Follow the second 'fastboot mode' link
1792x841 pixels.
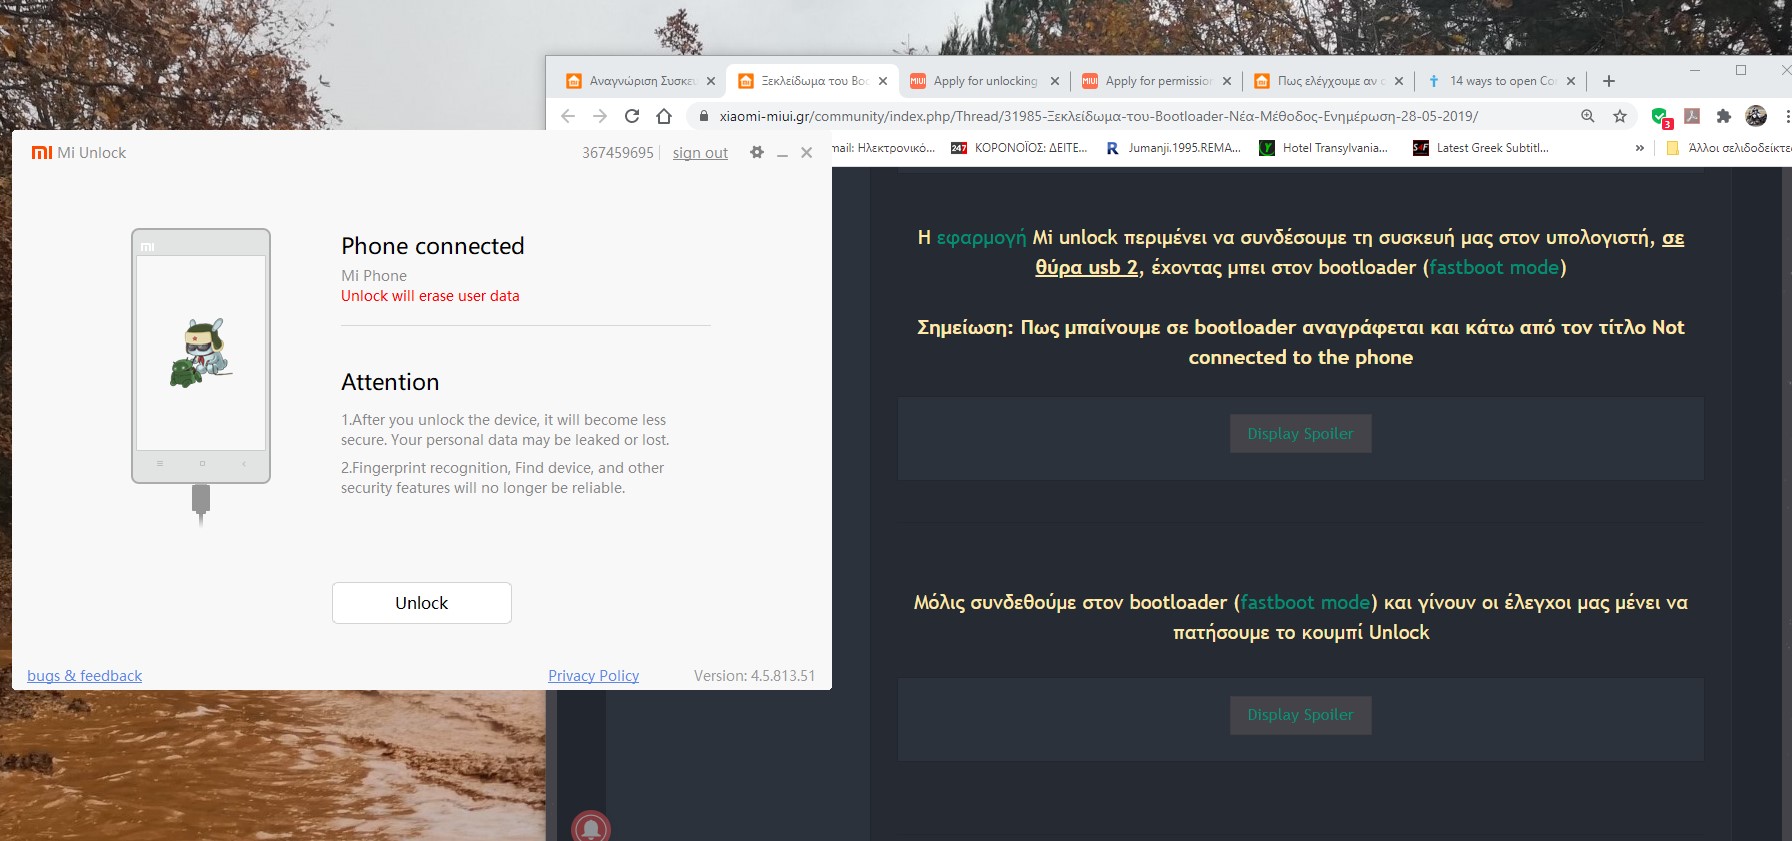[x=1305, y=603]
